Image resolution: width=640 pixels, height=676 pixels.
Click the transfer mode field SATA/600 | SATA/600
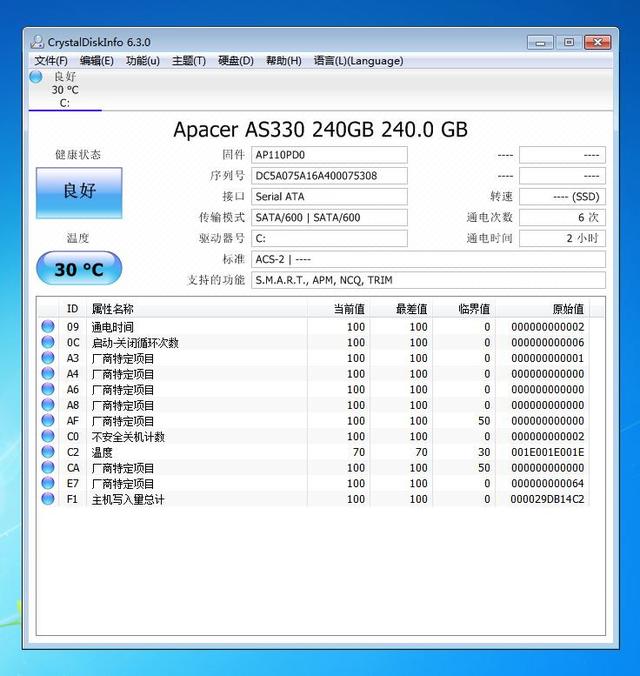tap(329, 217)
